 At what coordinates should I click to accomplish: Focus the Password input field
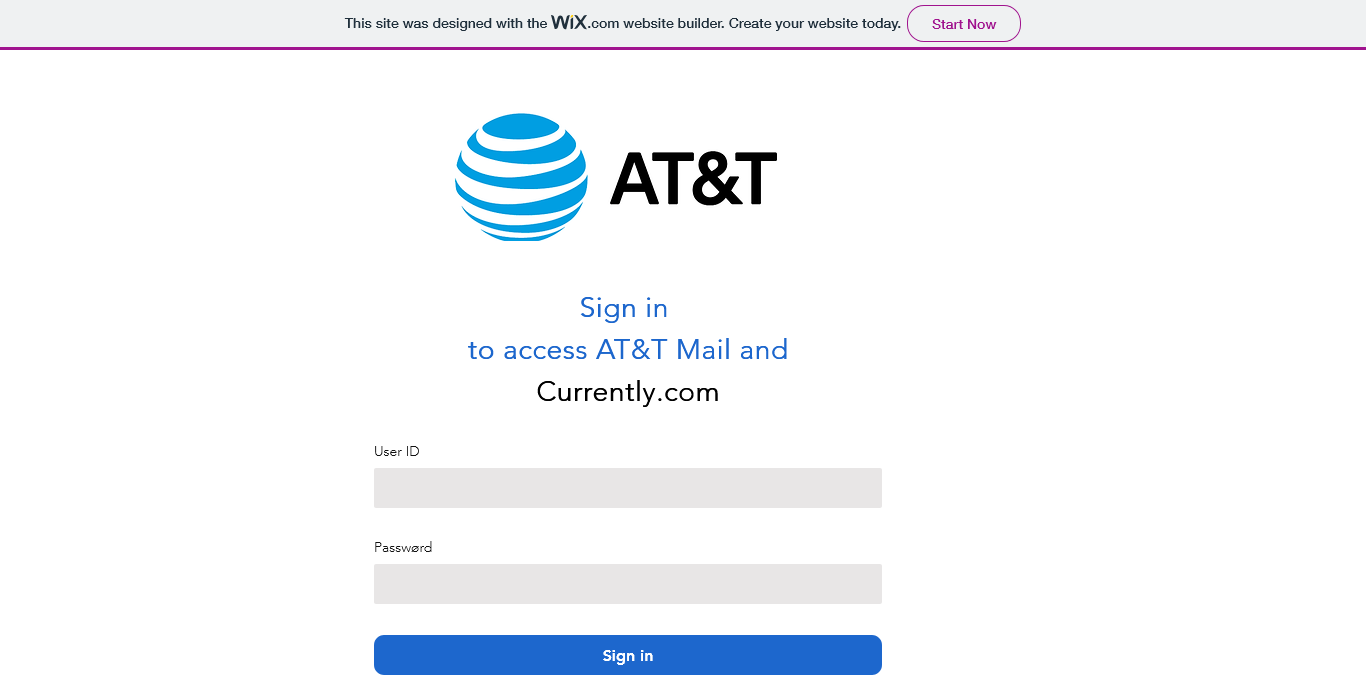(628, 584)
